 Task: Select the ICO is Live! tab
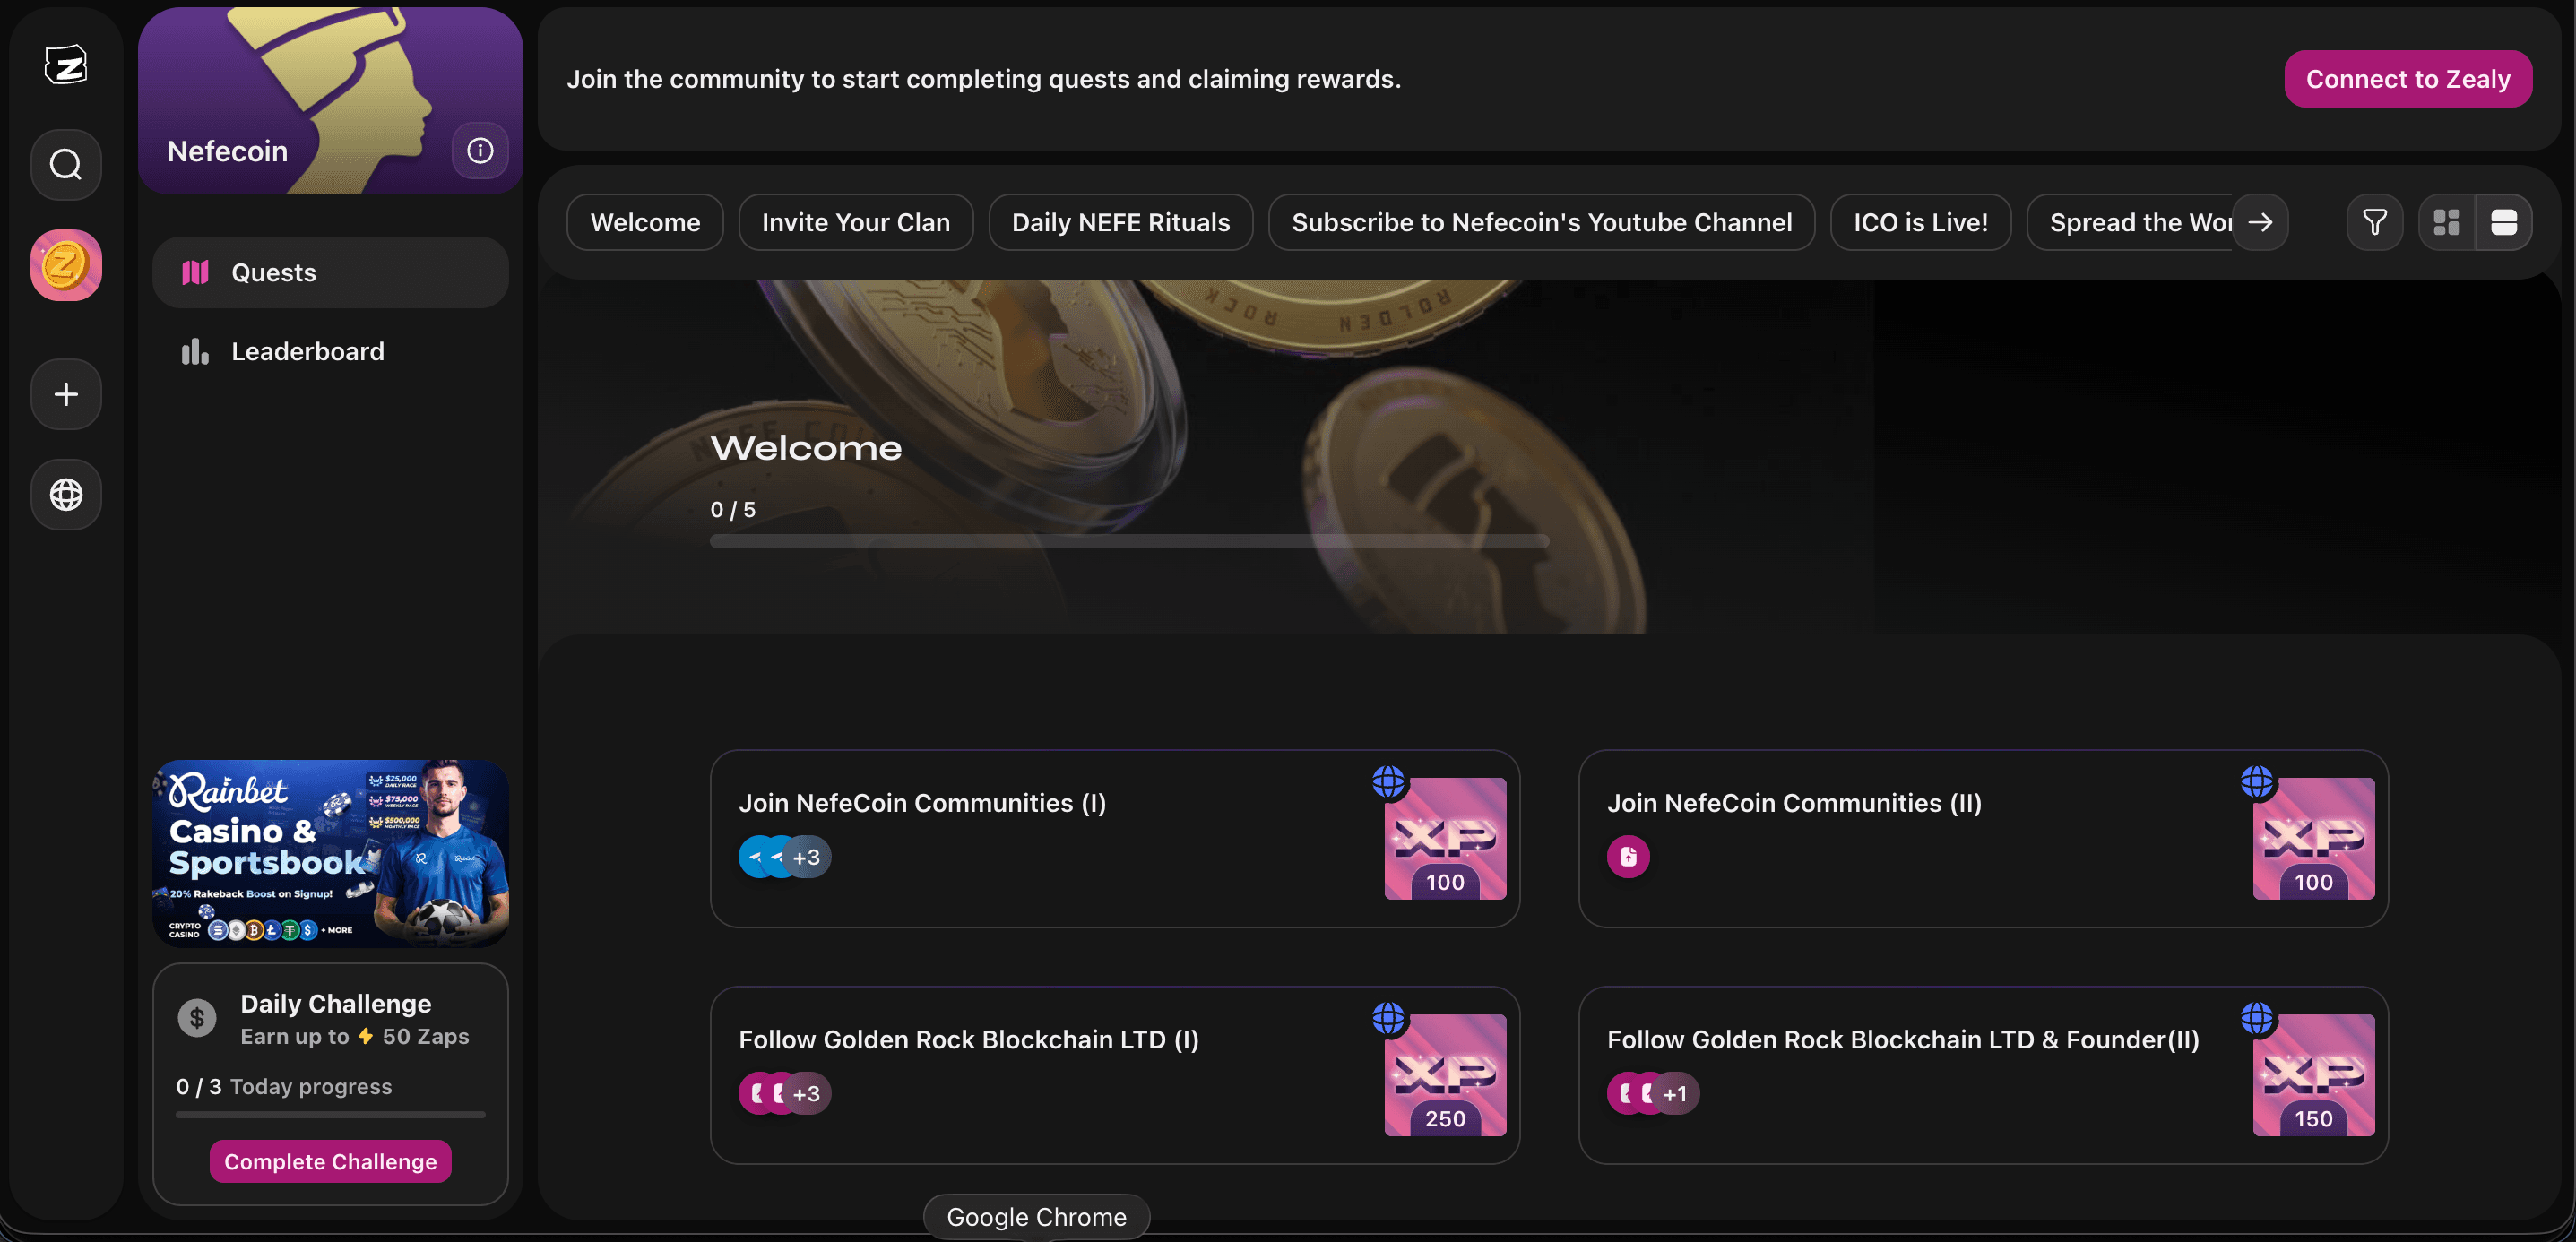click(1921, 222)
